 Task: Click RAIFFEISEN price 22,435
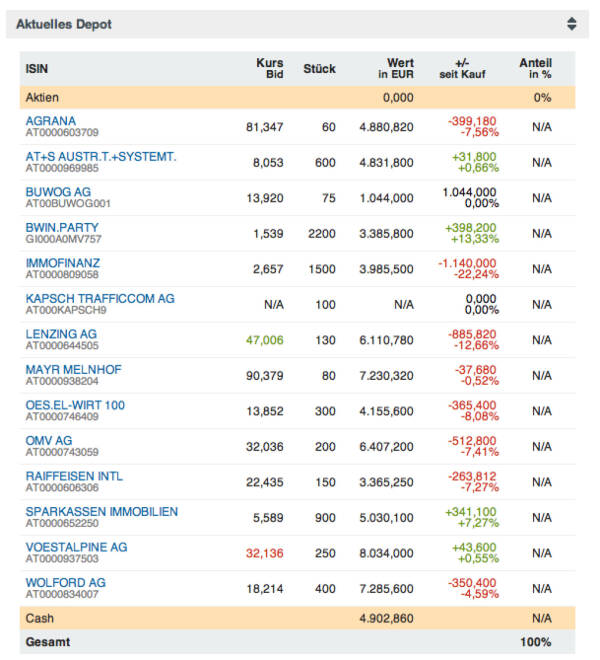(264, 482)
